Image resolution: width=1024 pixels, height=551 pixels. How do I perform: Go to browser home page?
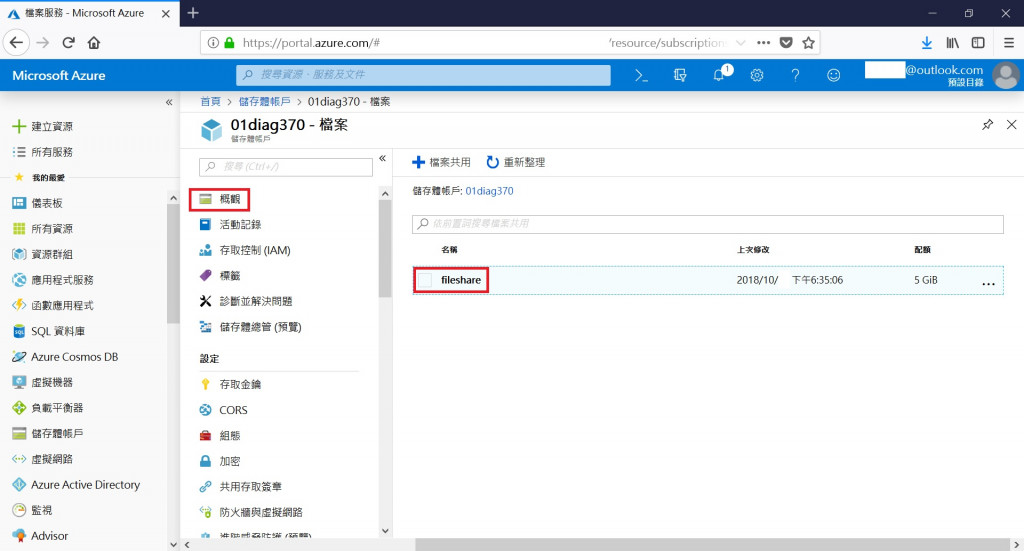tap(94, 43)
